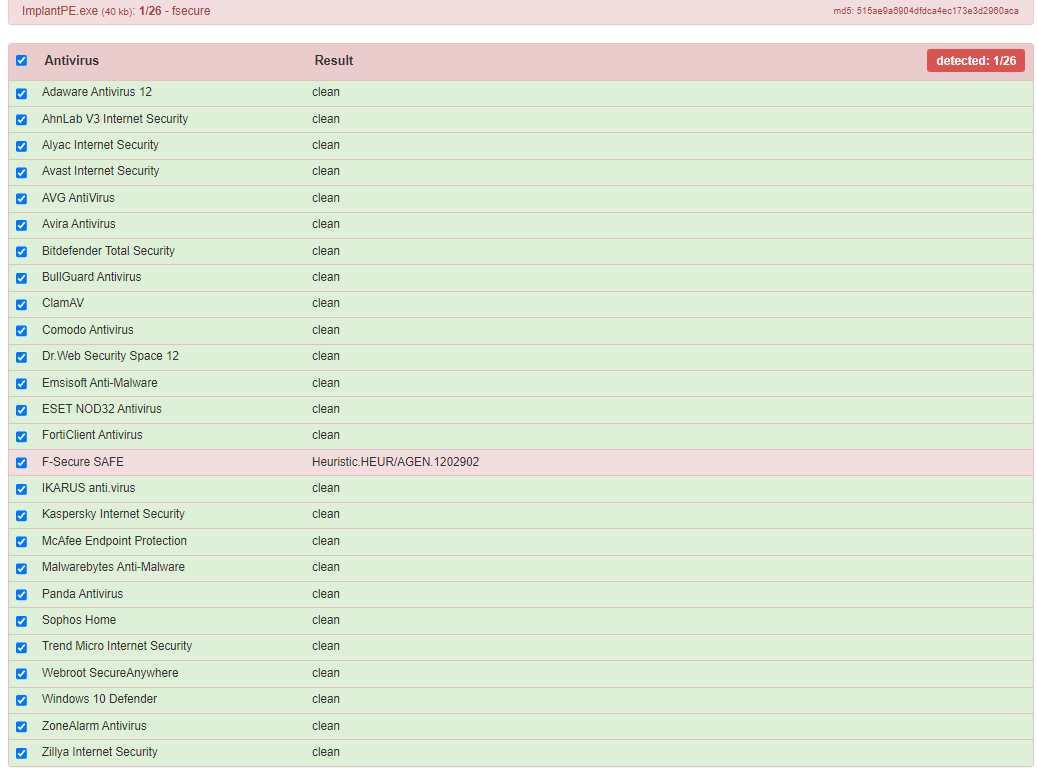Click the Antivirus column header
Image resolution: width=1037 pixels, height=771 pixels.
[71, 60]
